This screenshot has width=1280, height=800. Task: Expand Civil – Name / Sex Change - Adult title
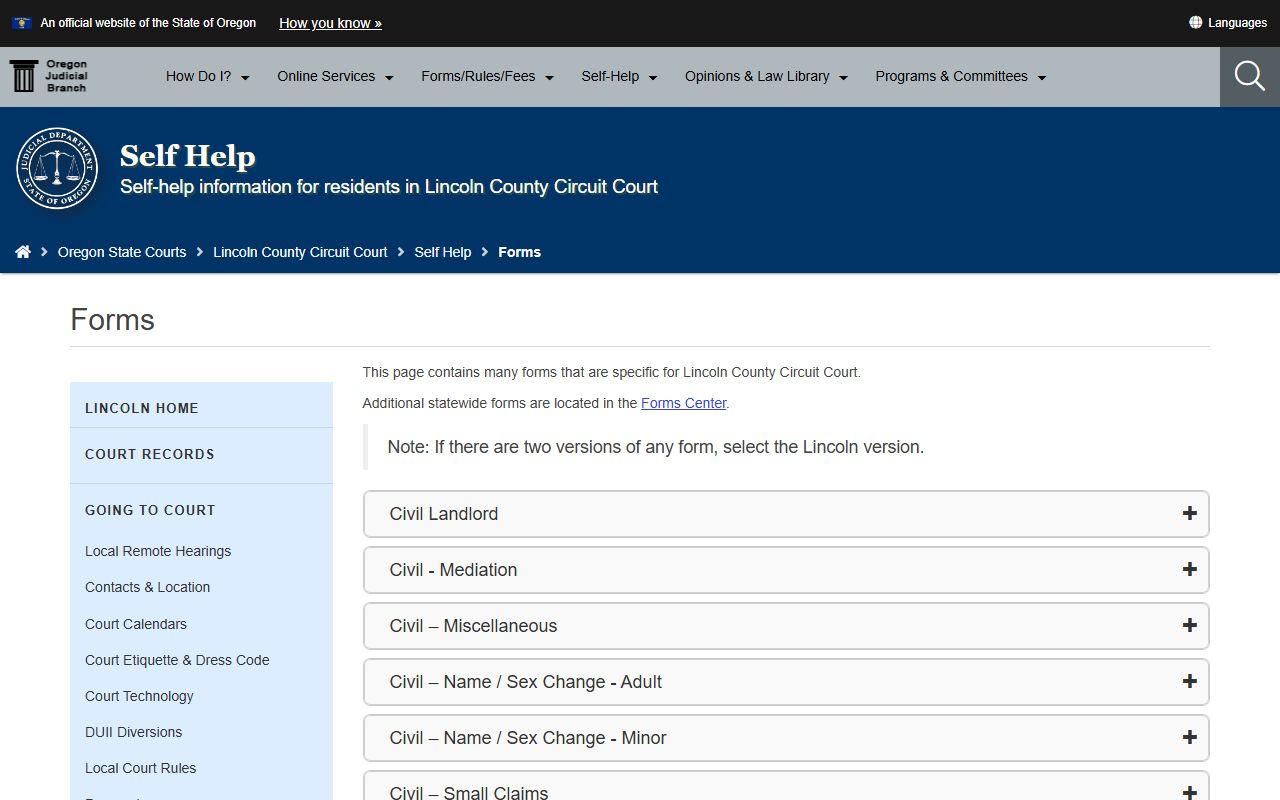(x=526, y=682)
